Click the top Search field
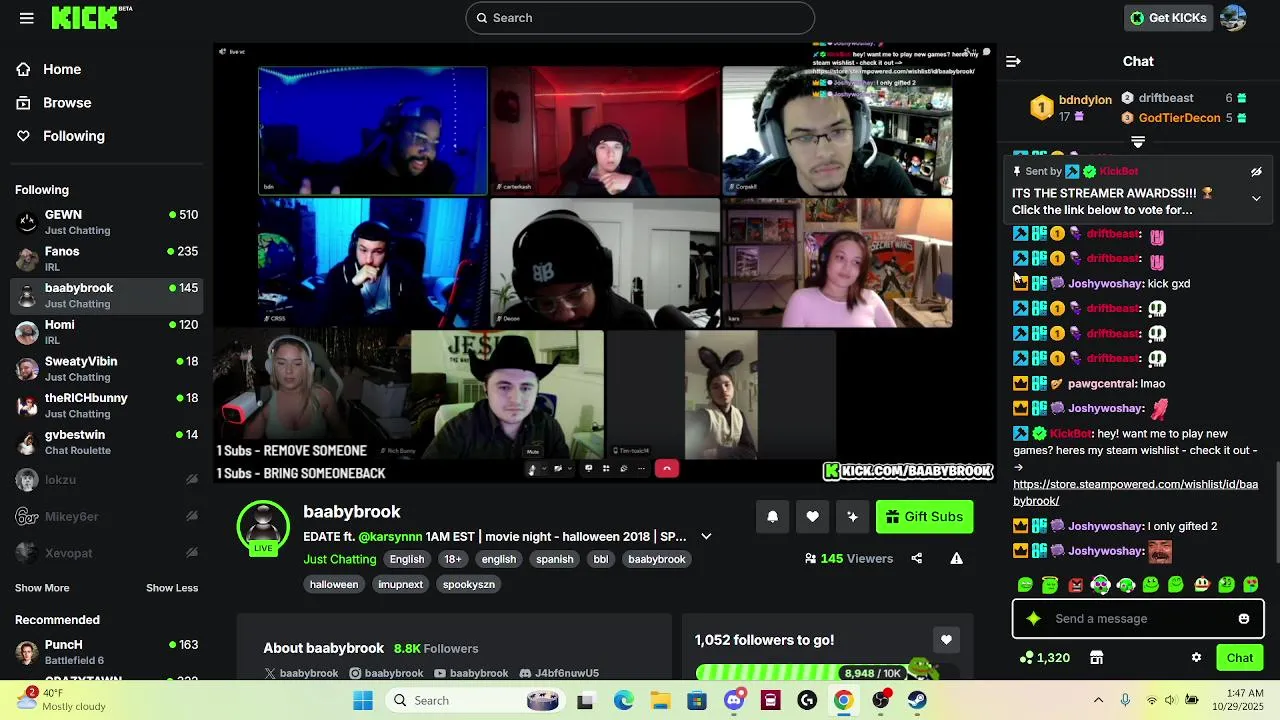 [640, 18]
